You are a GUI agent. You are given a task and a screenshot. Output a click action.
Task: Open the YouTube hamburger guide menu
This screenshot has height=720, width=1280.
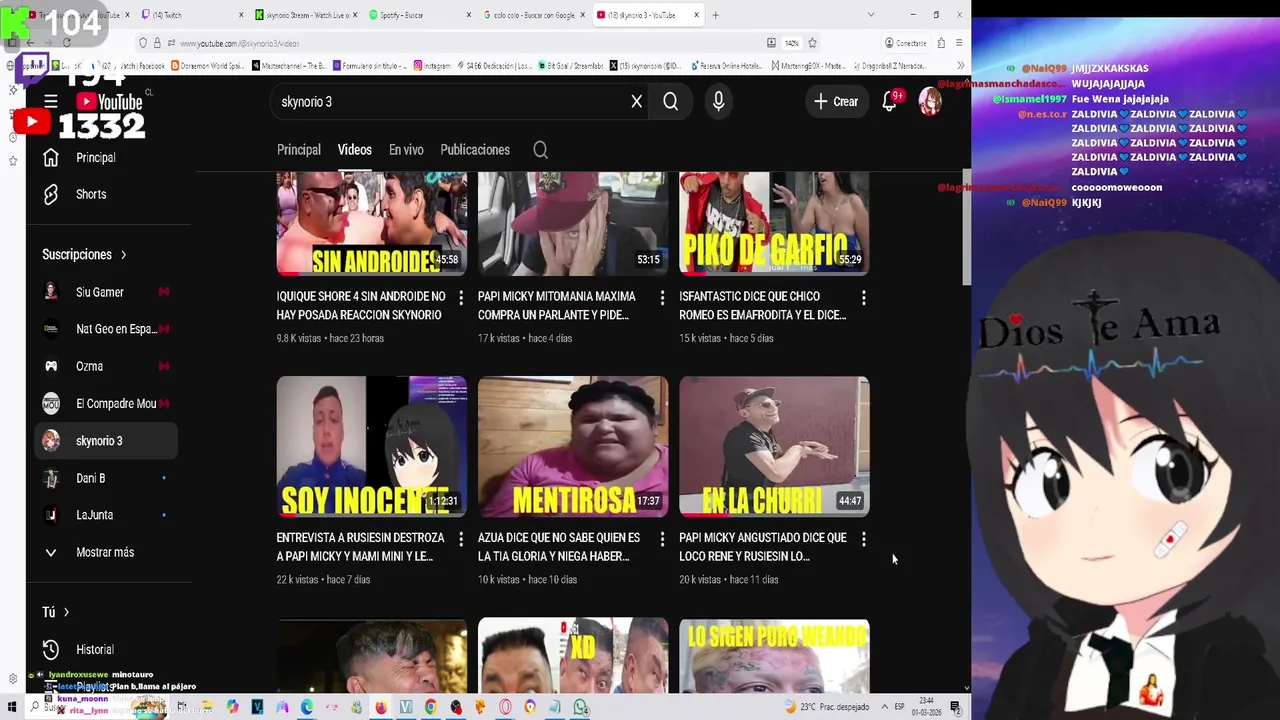pos(51,101)
